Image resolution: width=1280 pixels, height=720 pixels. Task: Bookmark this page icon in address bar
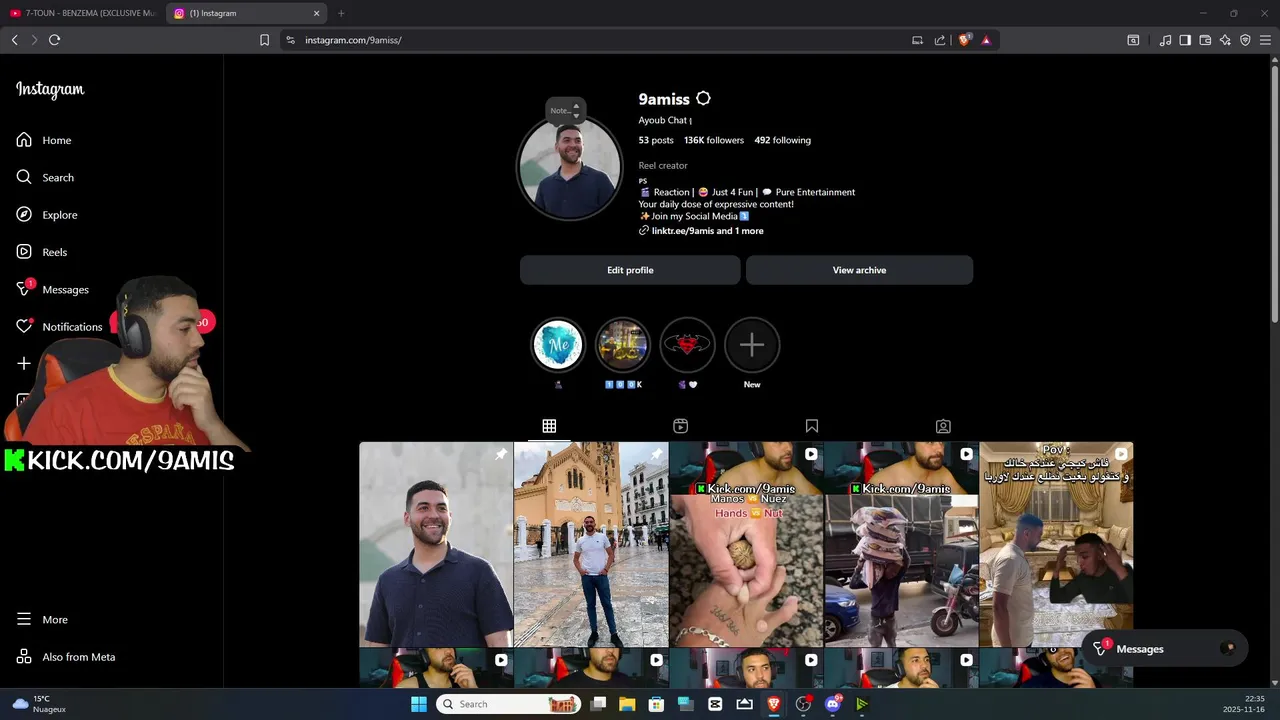click(264, 40)
